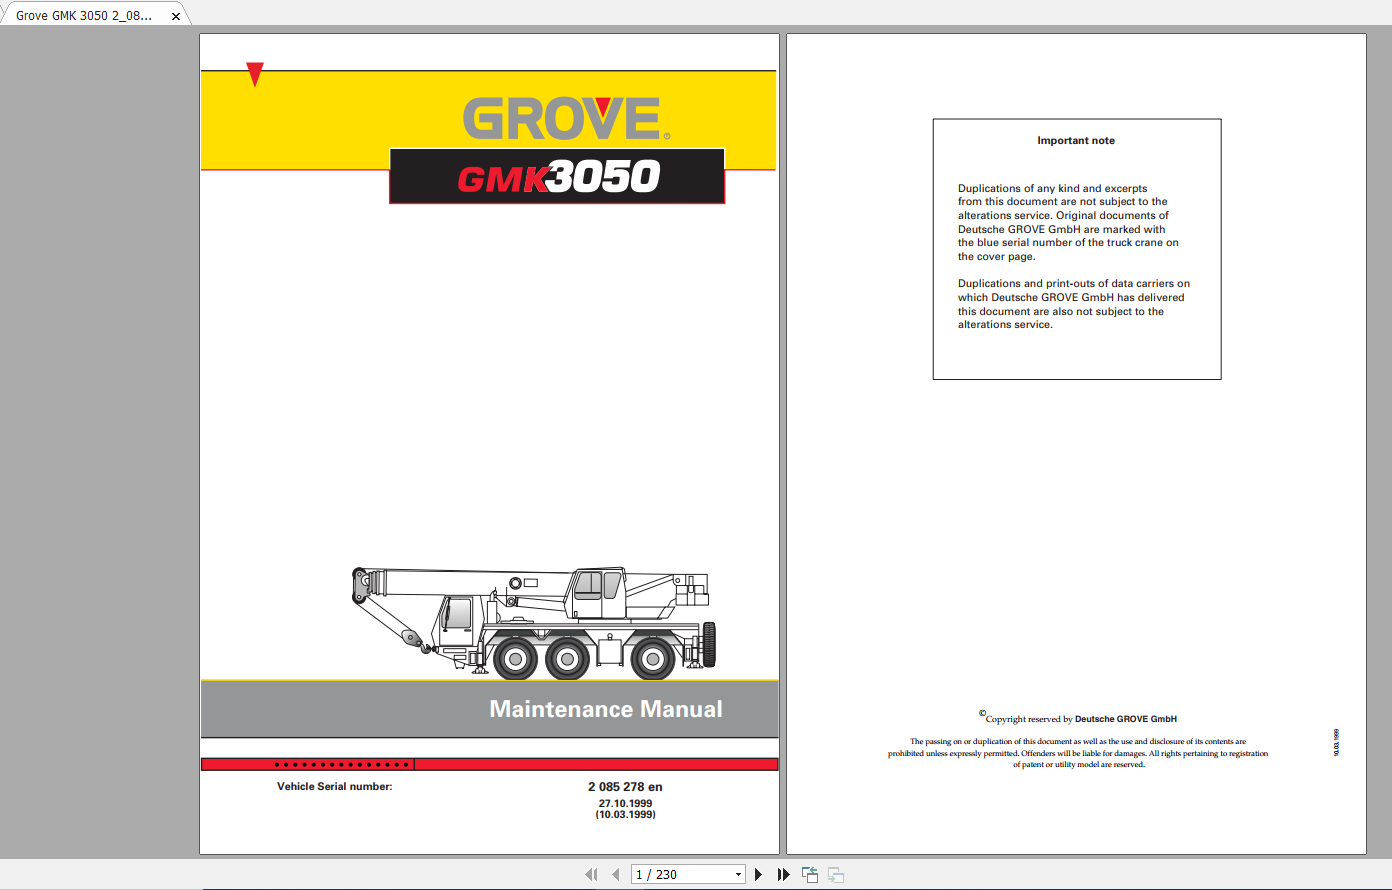Jump to the last page
This screenshot has height=890, width=1392.
tap(783, 874)
